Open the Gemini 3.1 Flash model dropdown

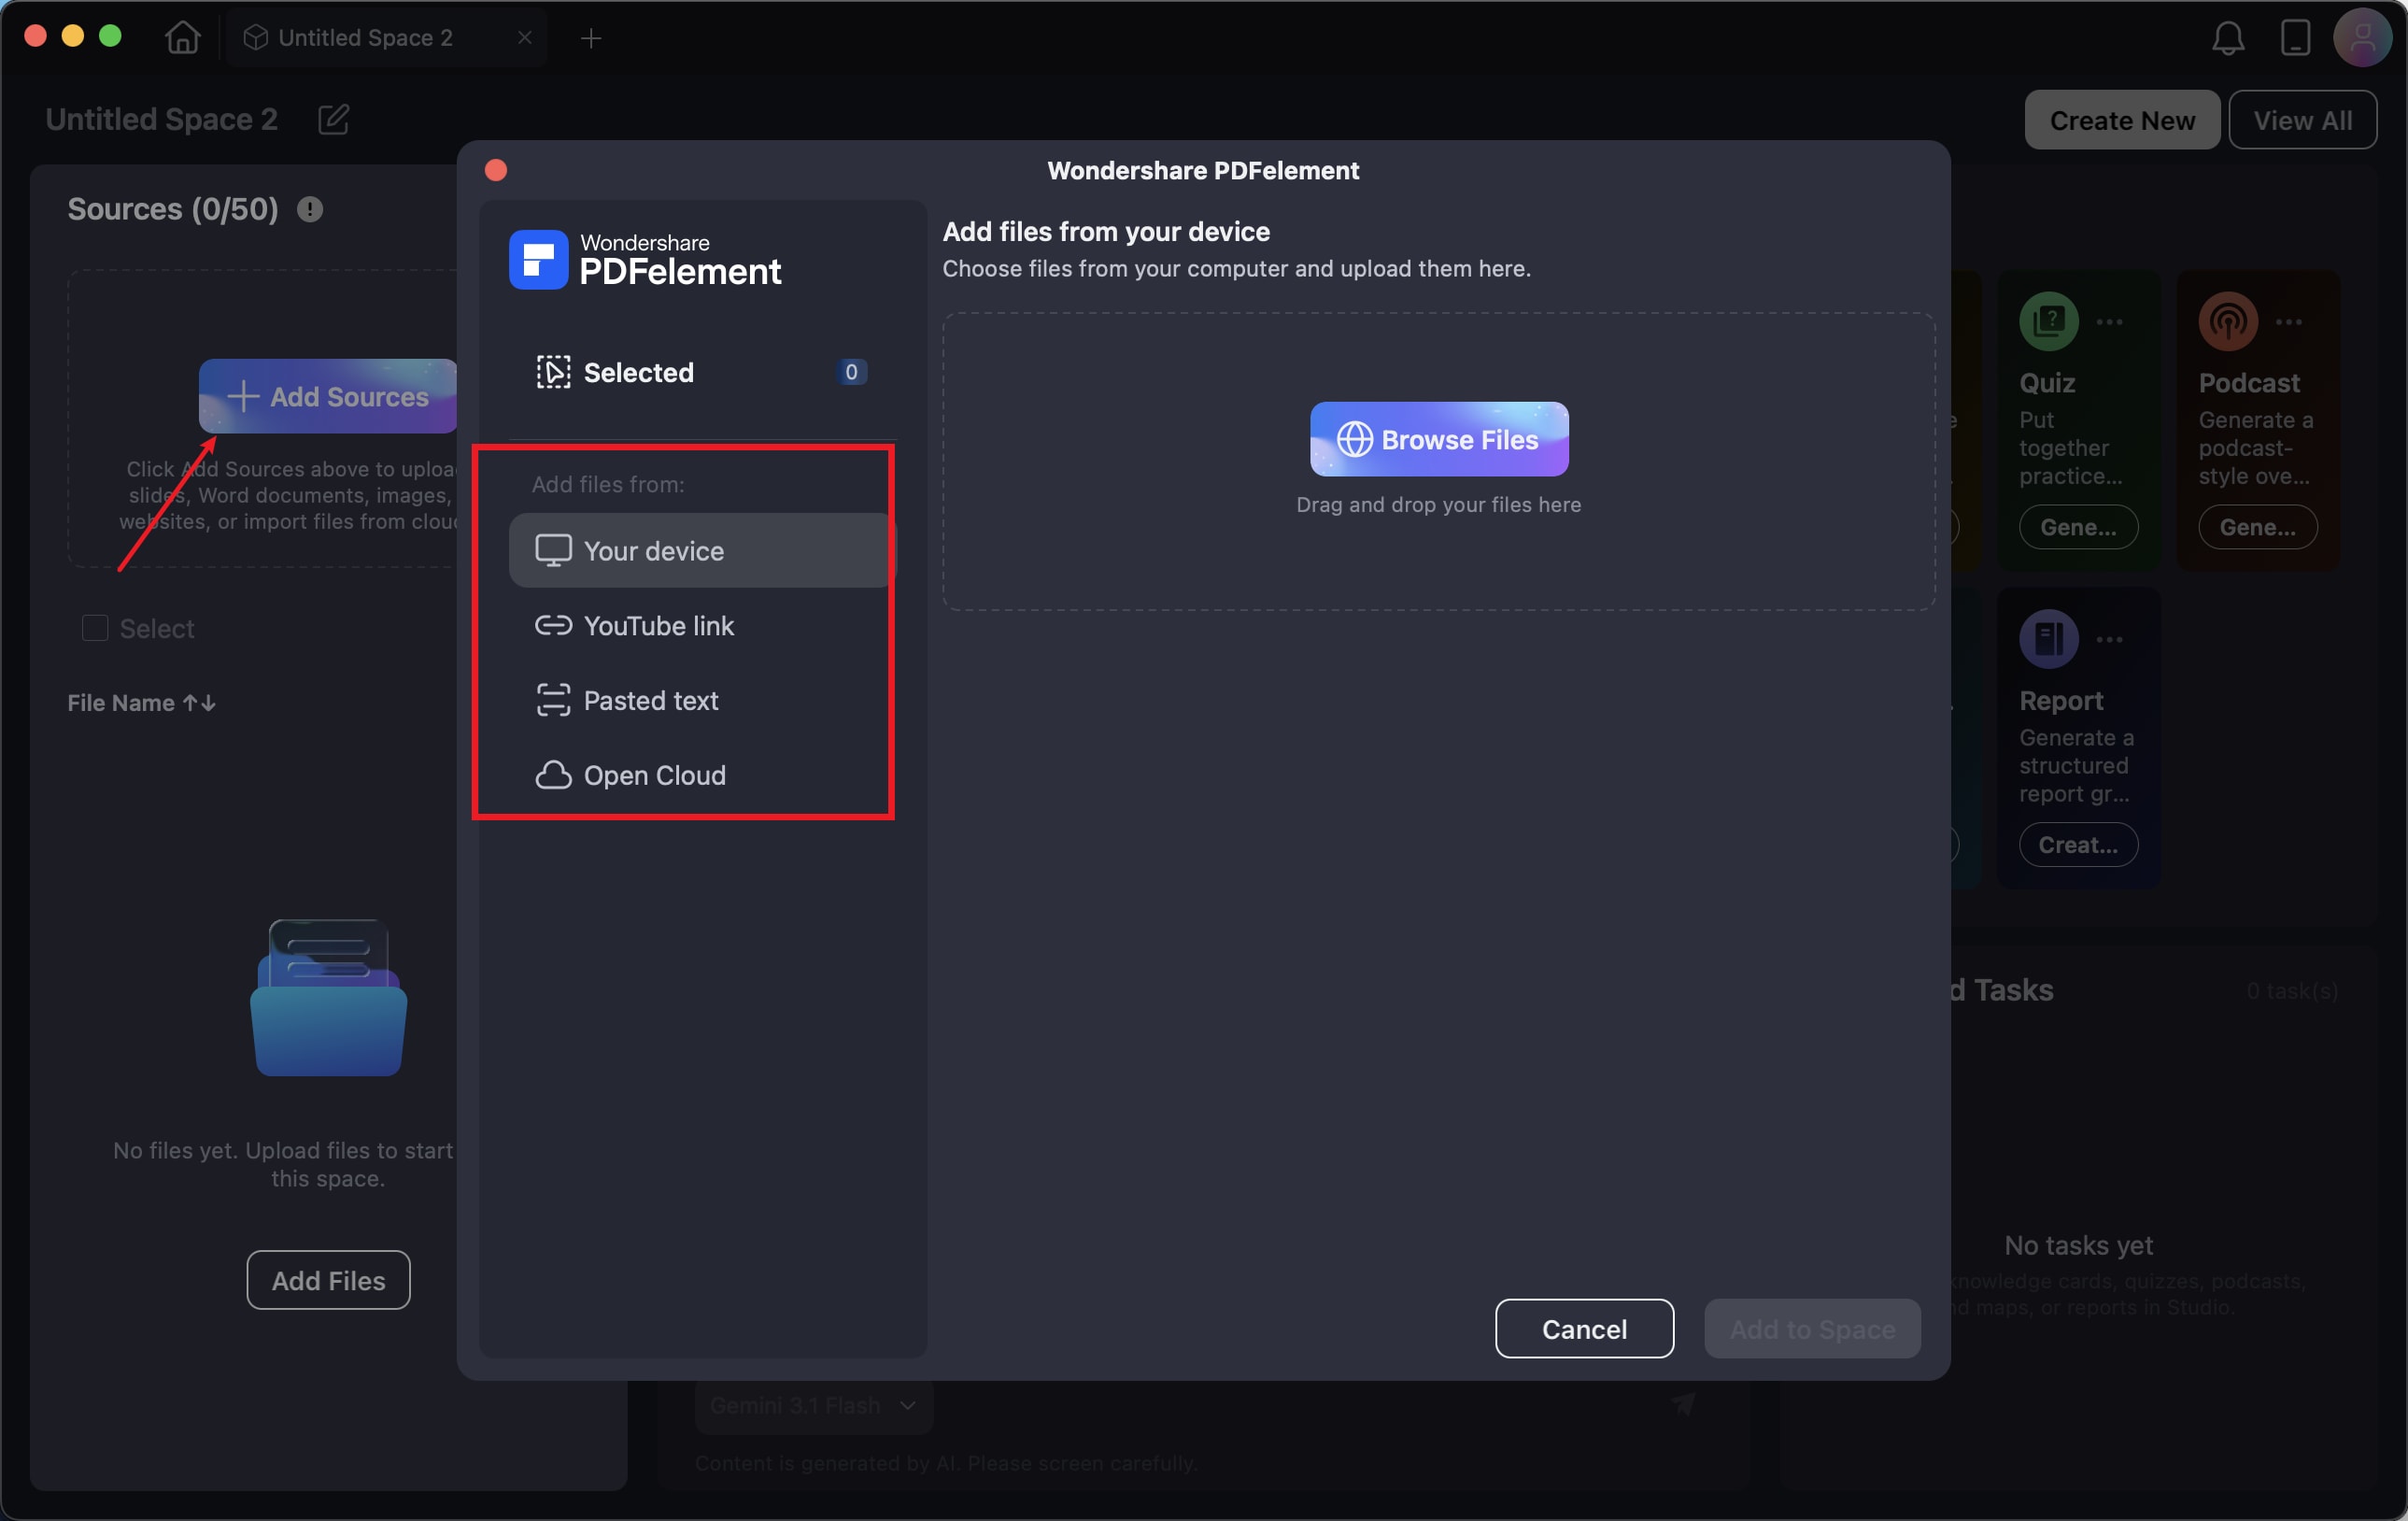[814, 1405]
